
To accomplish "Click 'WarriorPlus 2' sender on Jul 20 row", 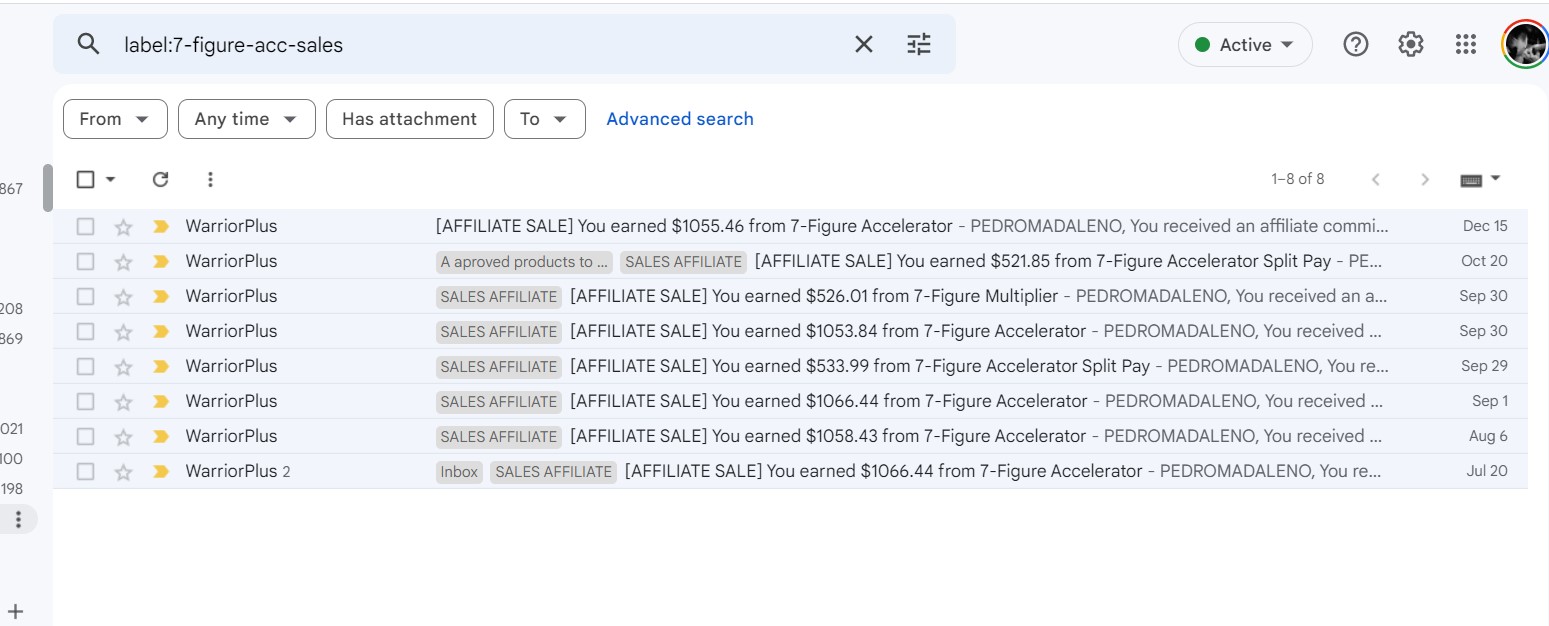I will 238,471.
